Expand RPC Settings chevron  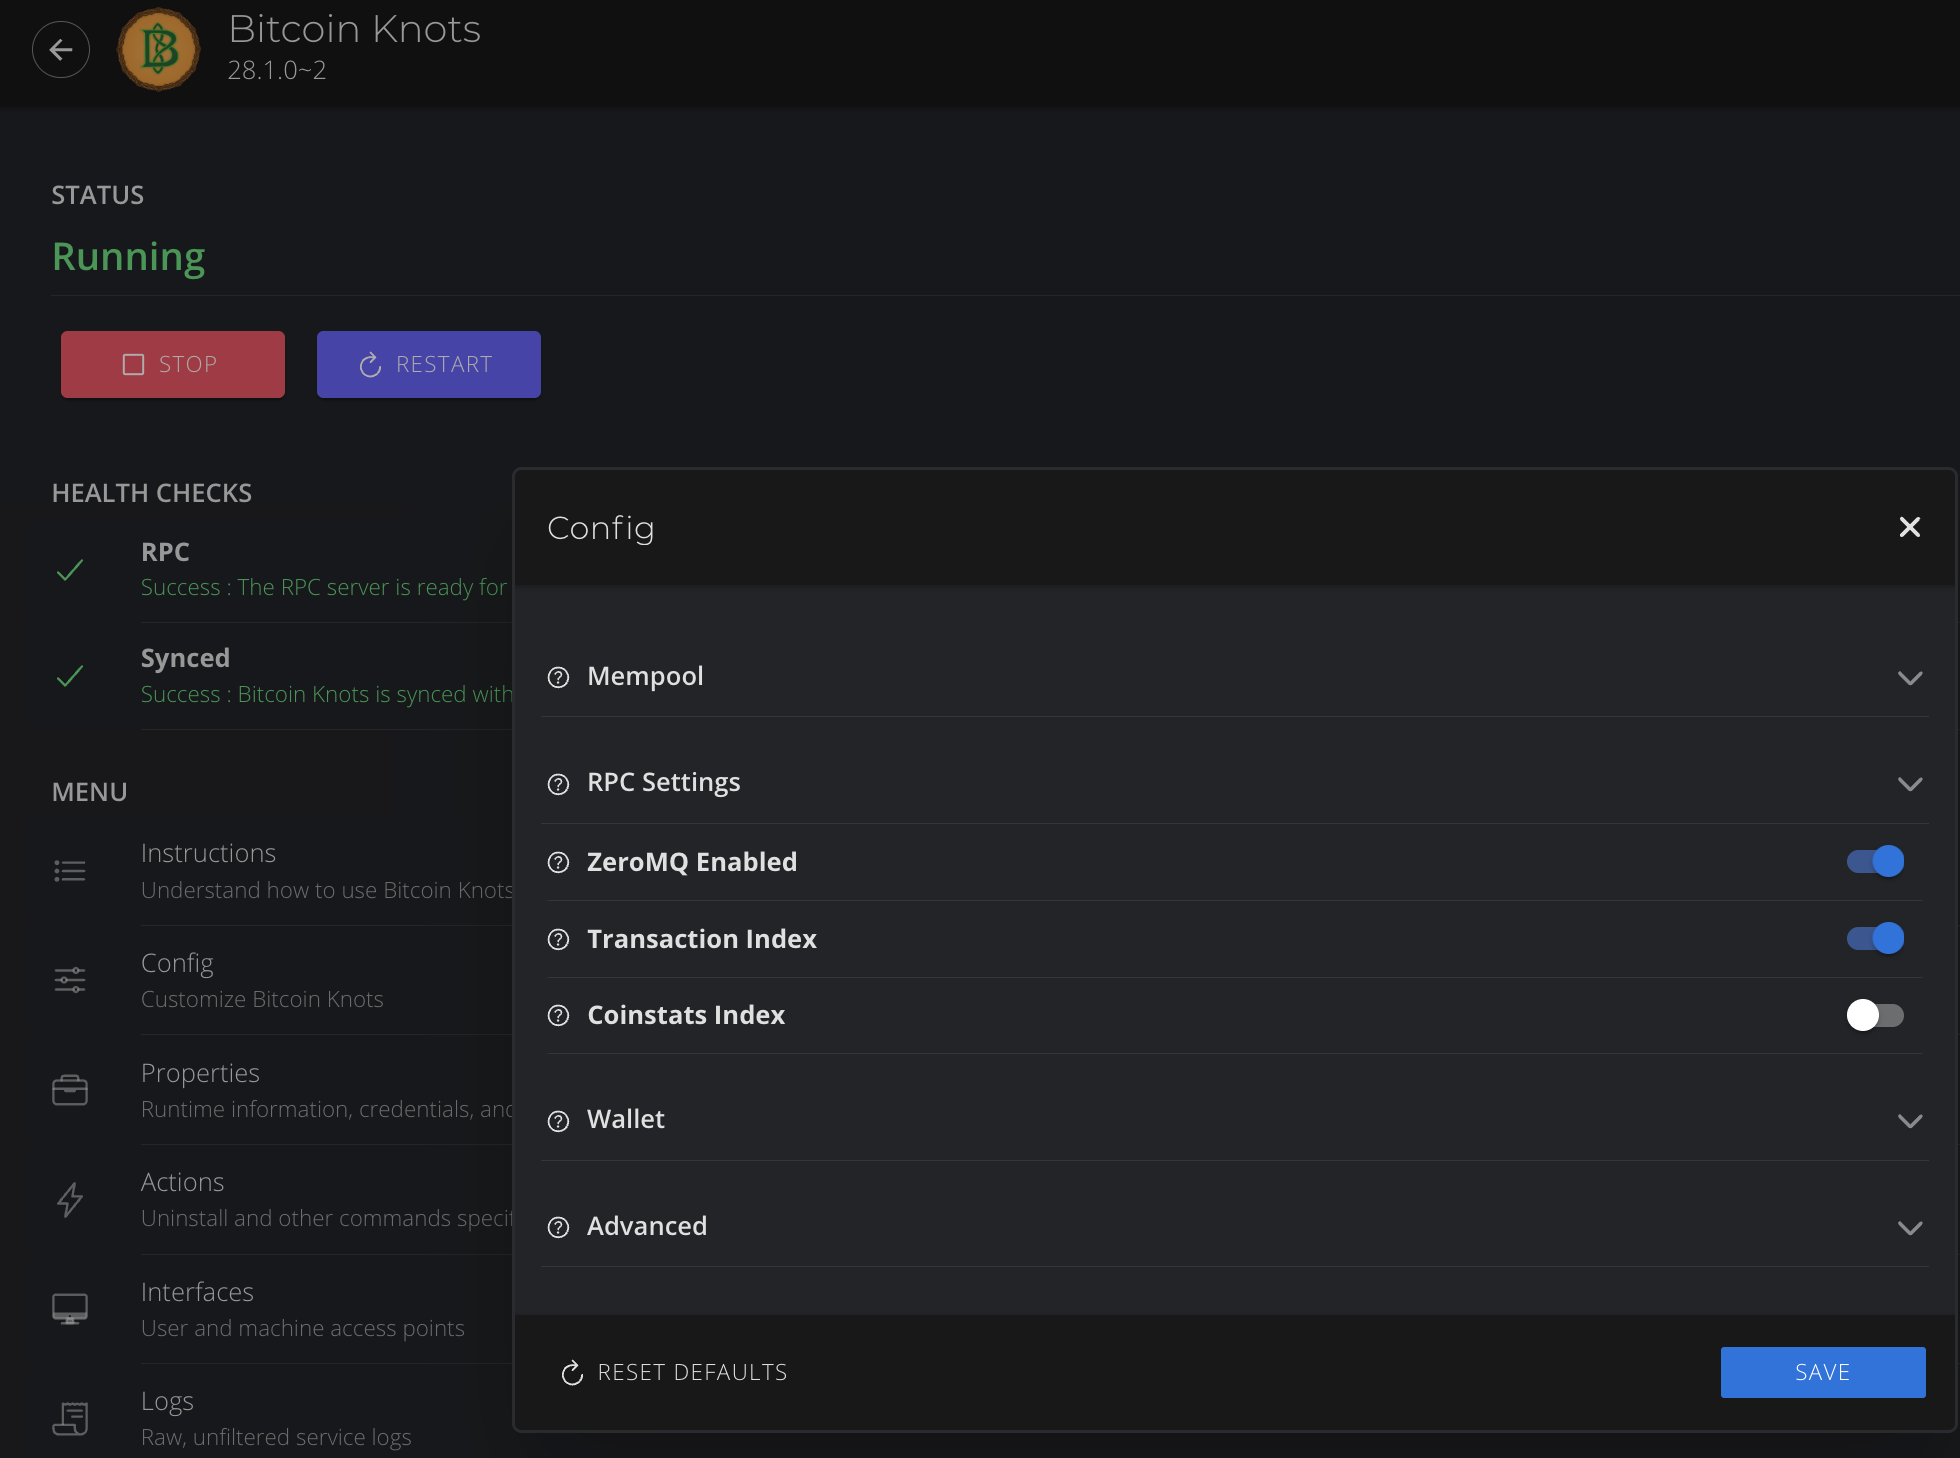tap(1910, 784)
